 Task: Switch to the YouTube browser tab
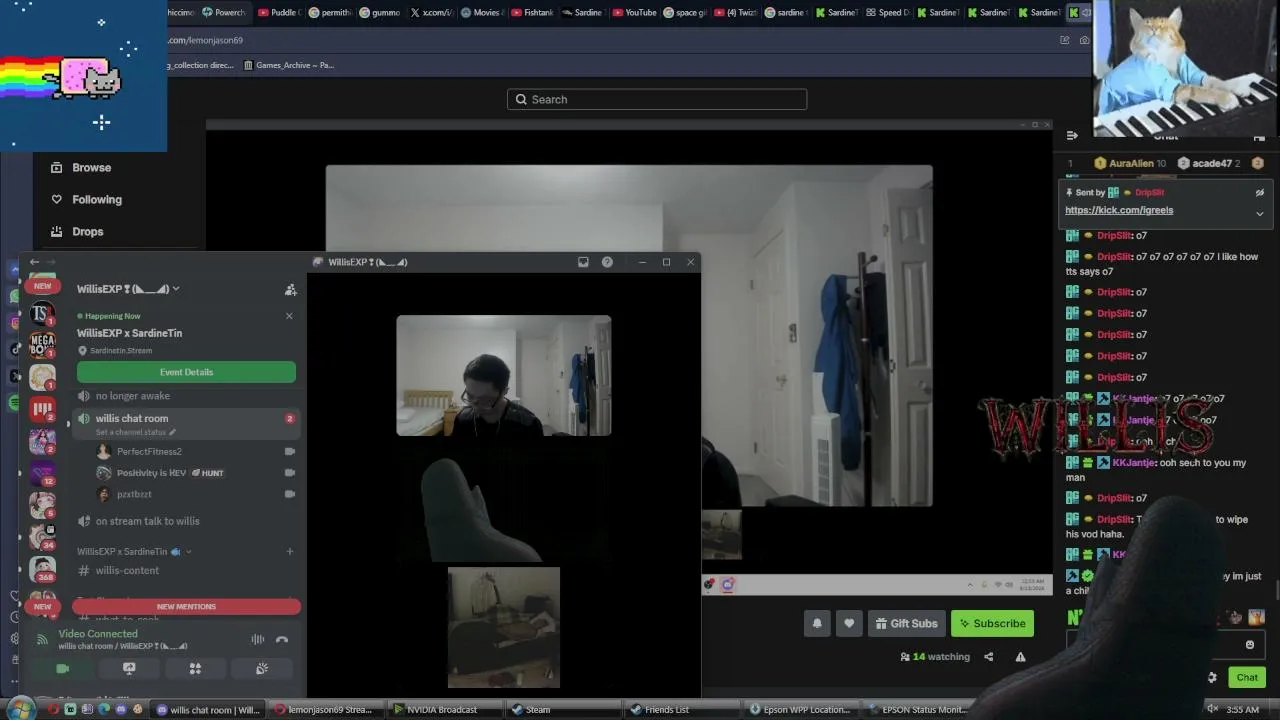coord(634,13)
